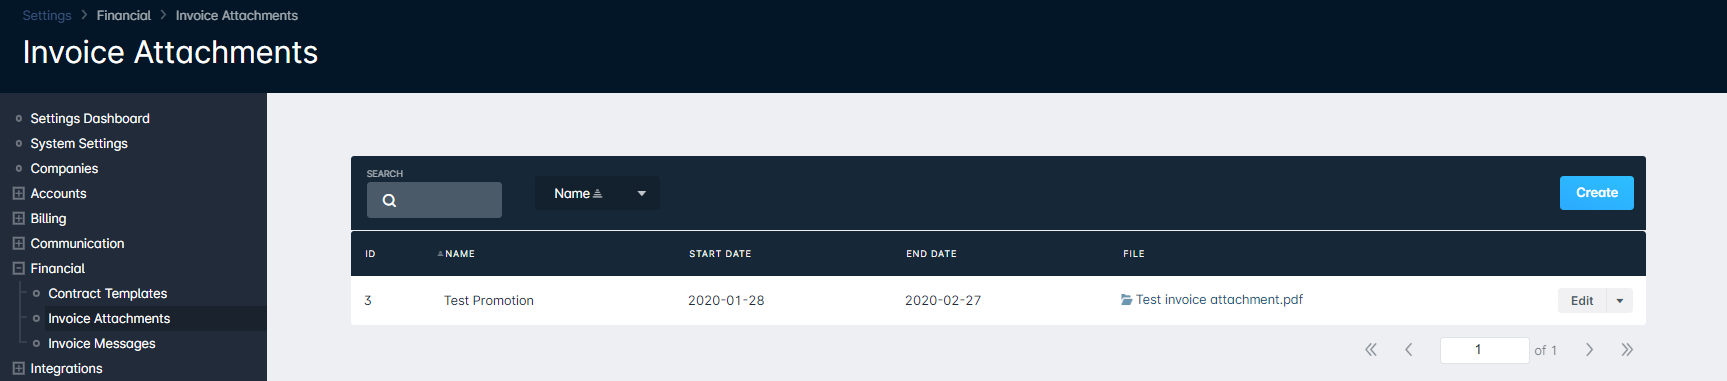Jump to last page with double-right arrows
The width and height of the screenshot is (1727, 381).
1627,349
